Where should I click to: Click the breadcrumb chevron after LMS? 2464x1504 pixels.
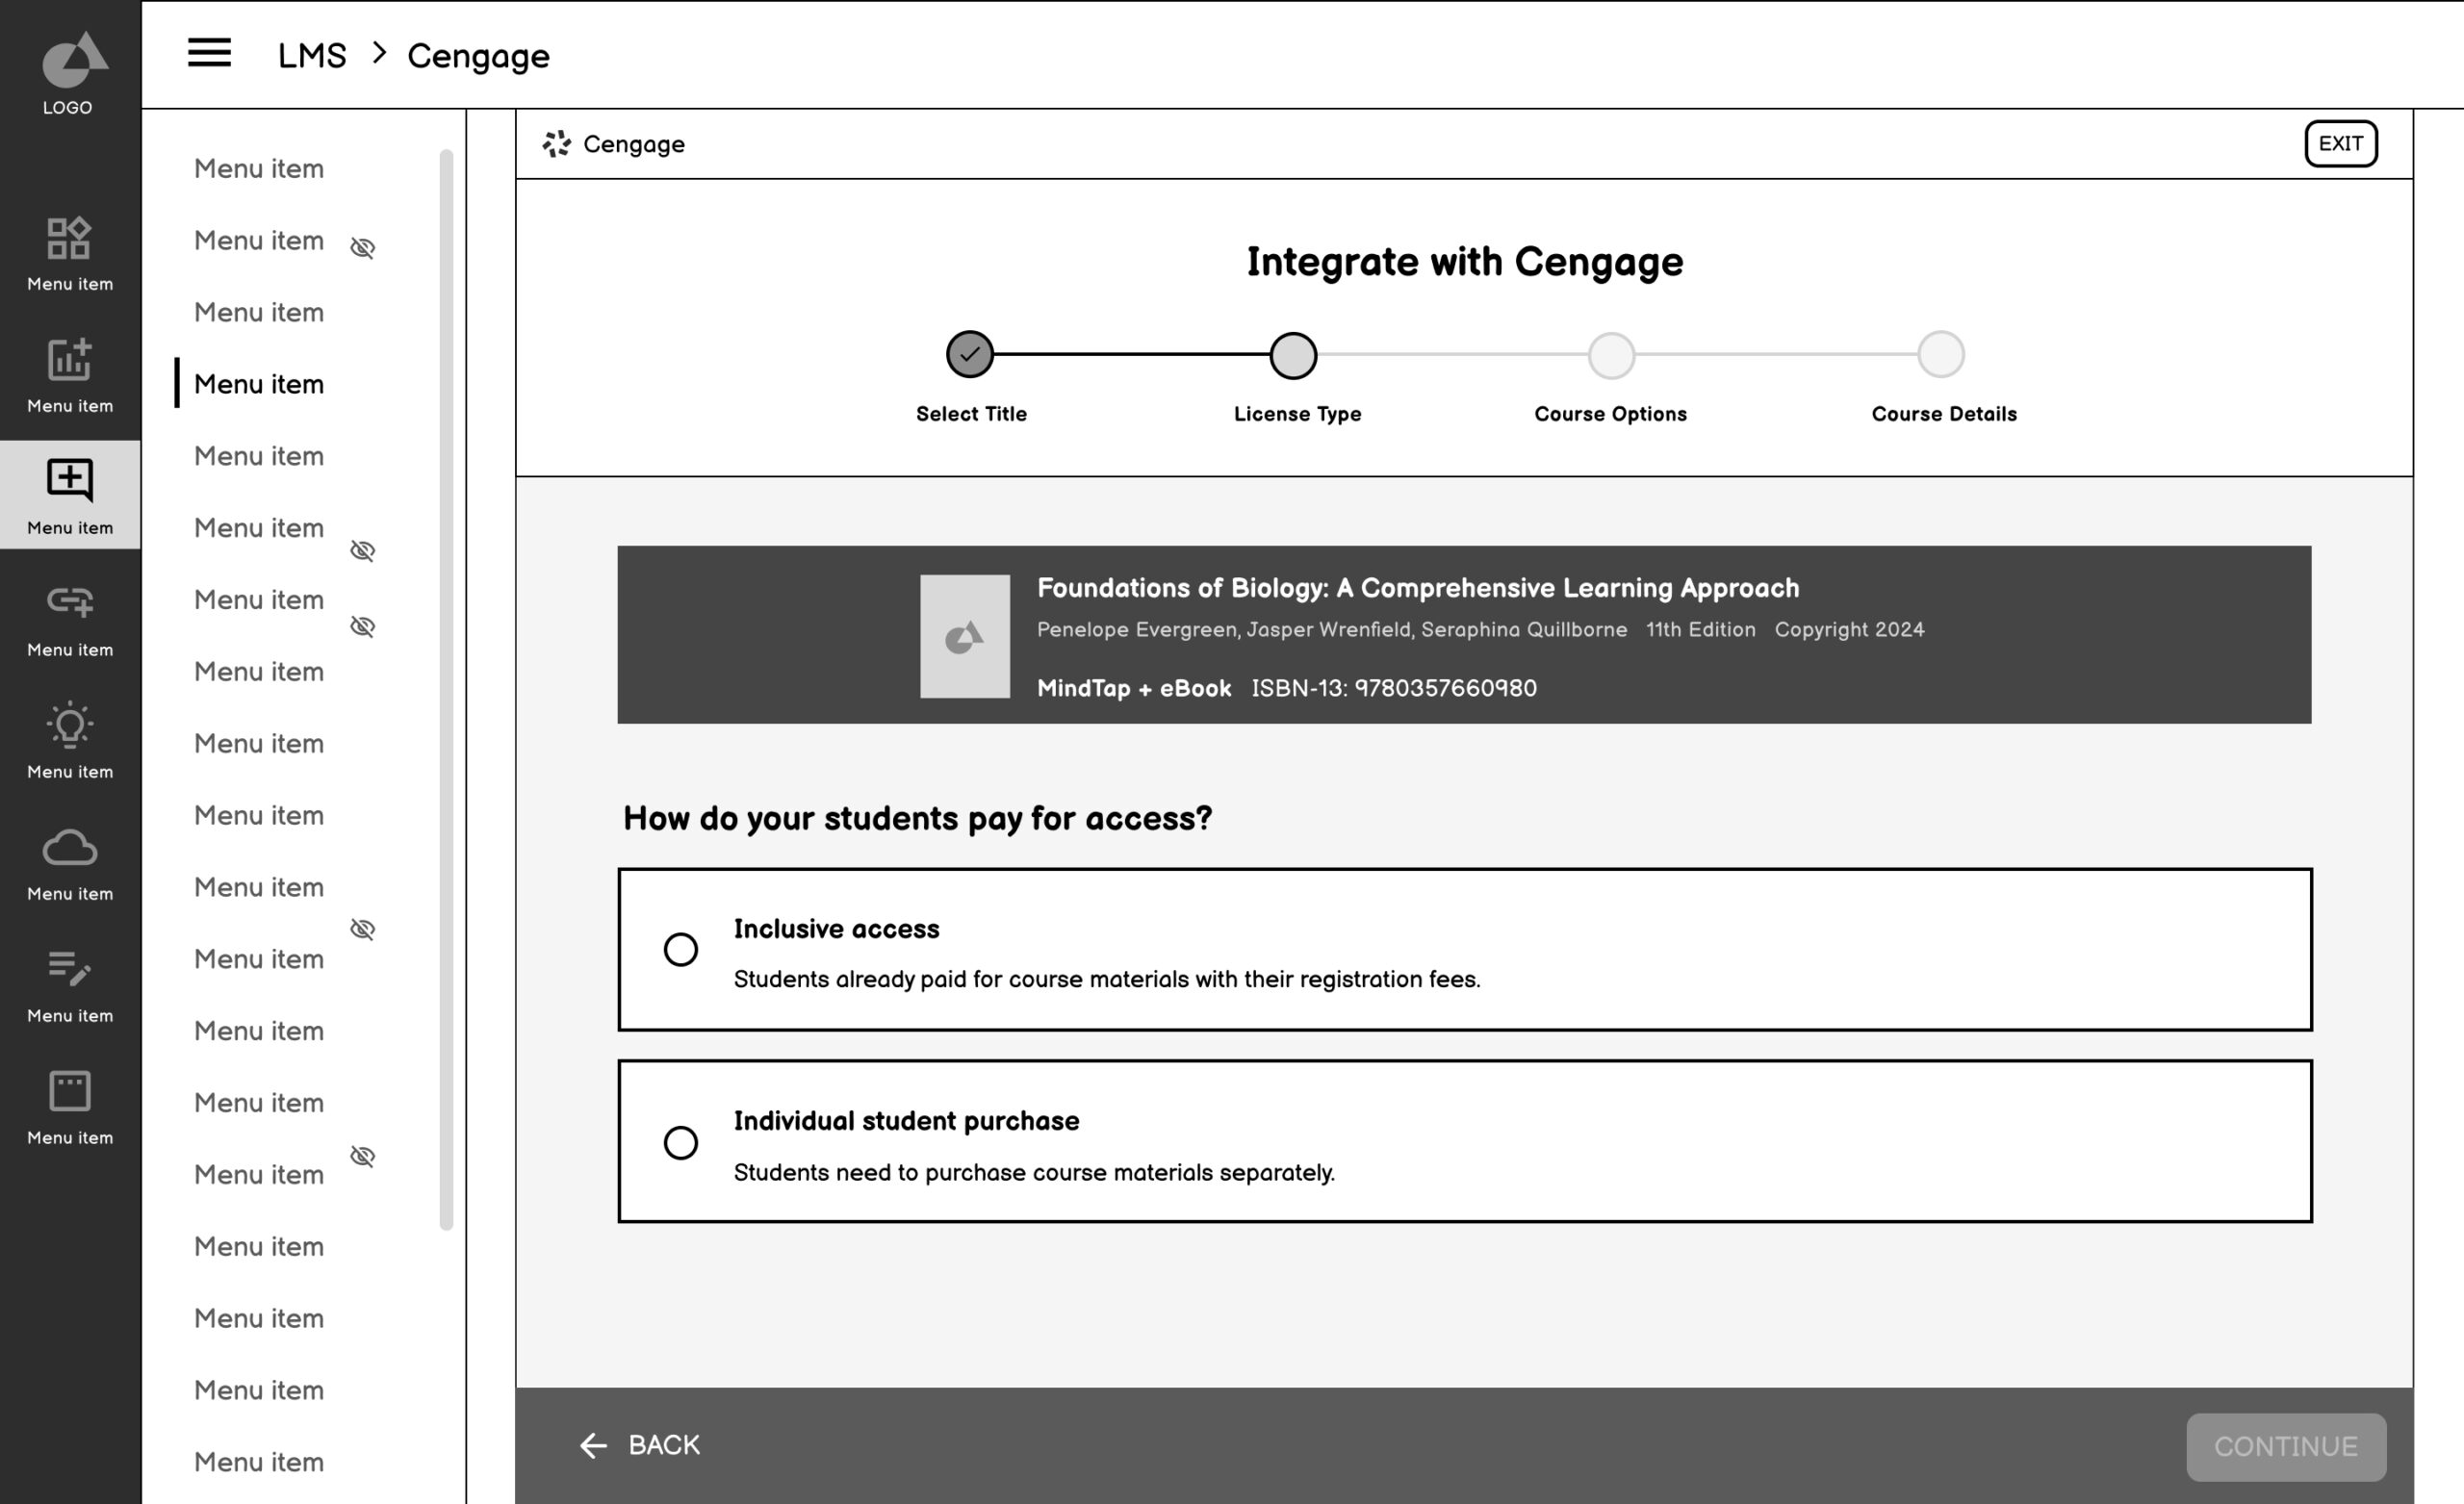coord(379,53)
